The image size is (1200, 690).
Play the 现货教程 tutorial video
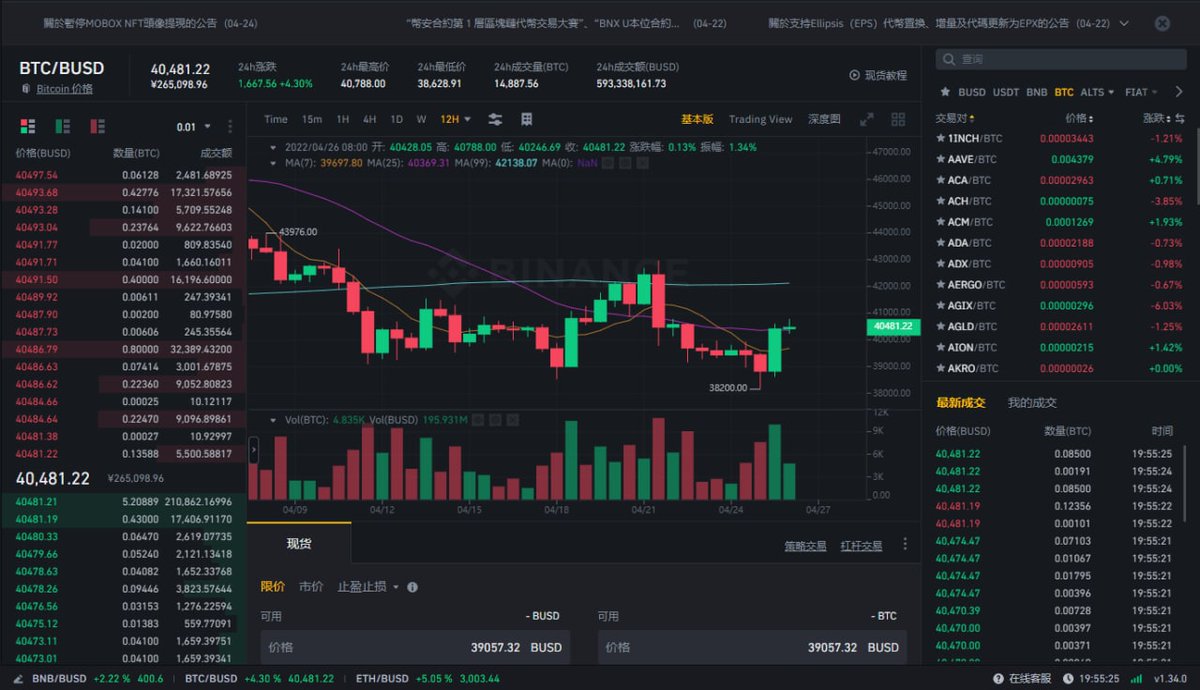coord(878,75)
